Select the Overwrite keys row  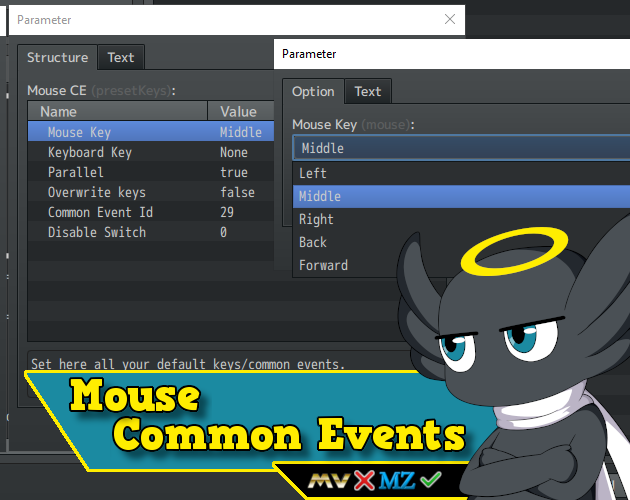[x=151, y=192]
